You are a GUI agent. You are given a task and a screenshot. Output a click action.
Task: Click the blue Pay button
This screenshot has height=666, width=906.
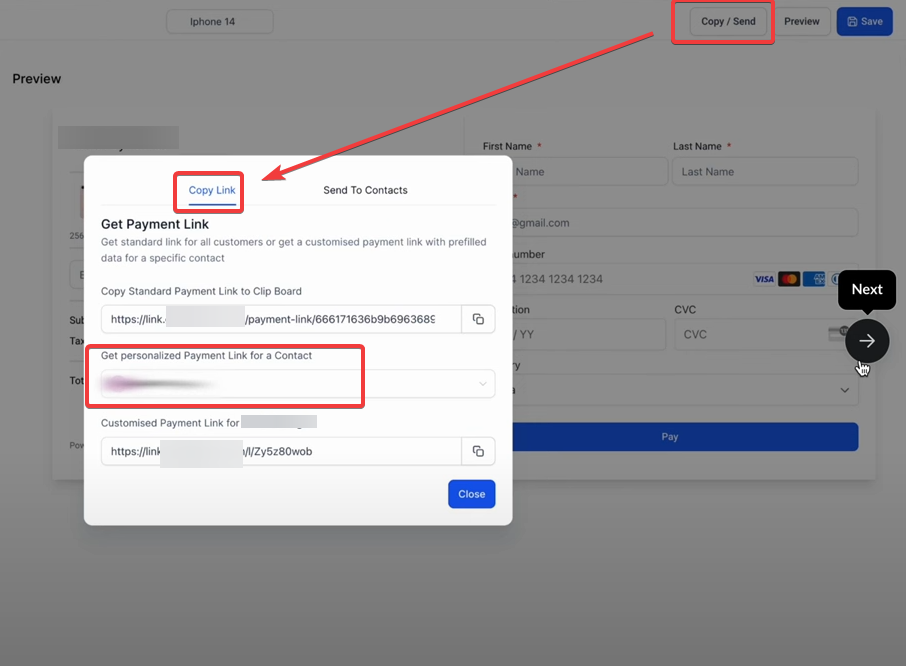pyautogui.click(x=685, y=437)
